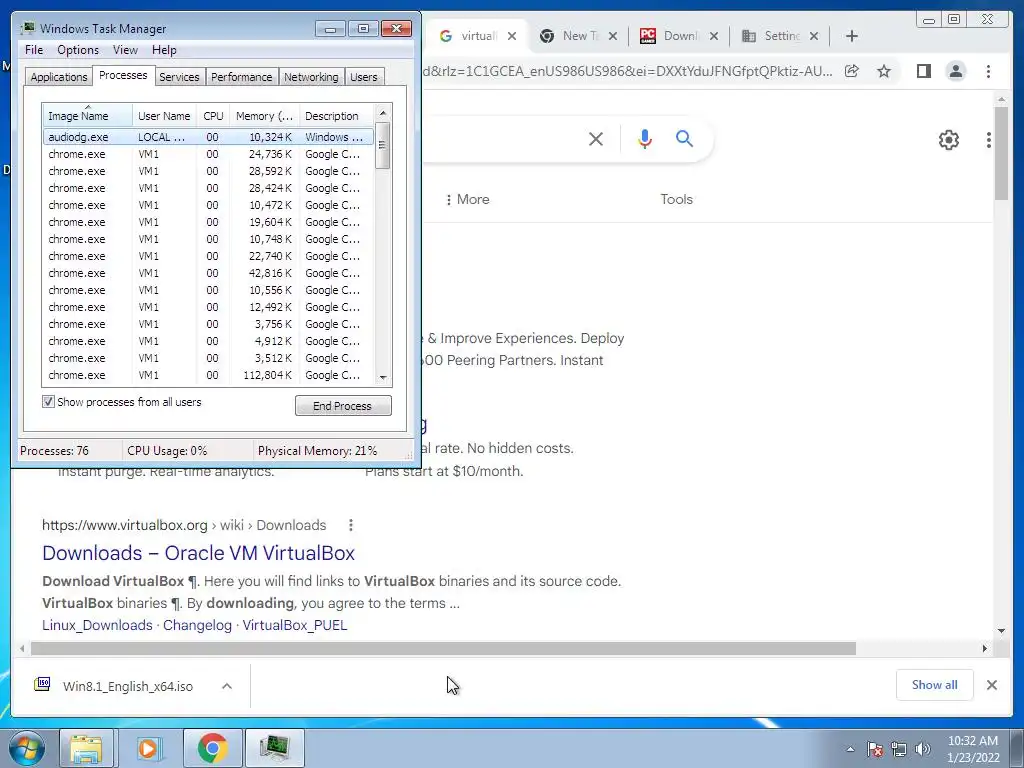Open the VirtualBox_PUEL sitelink
This screenshot has height=768, width=1024.
point(295,625)
